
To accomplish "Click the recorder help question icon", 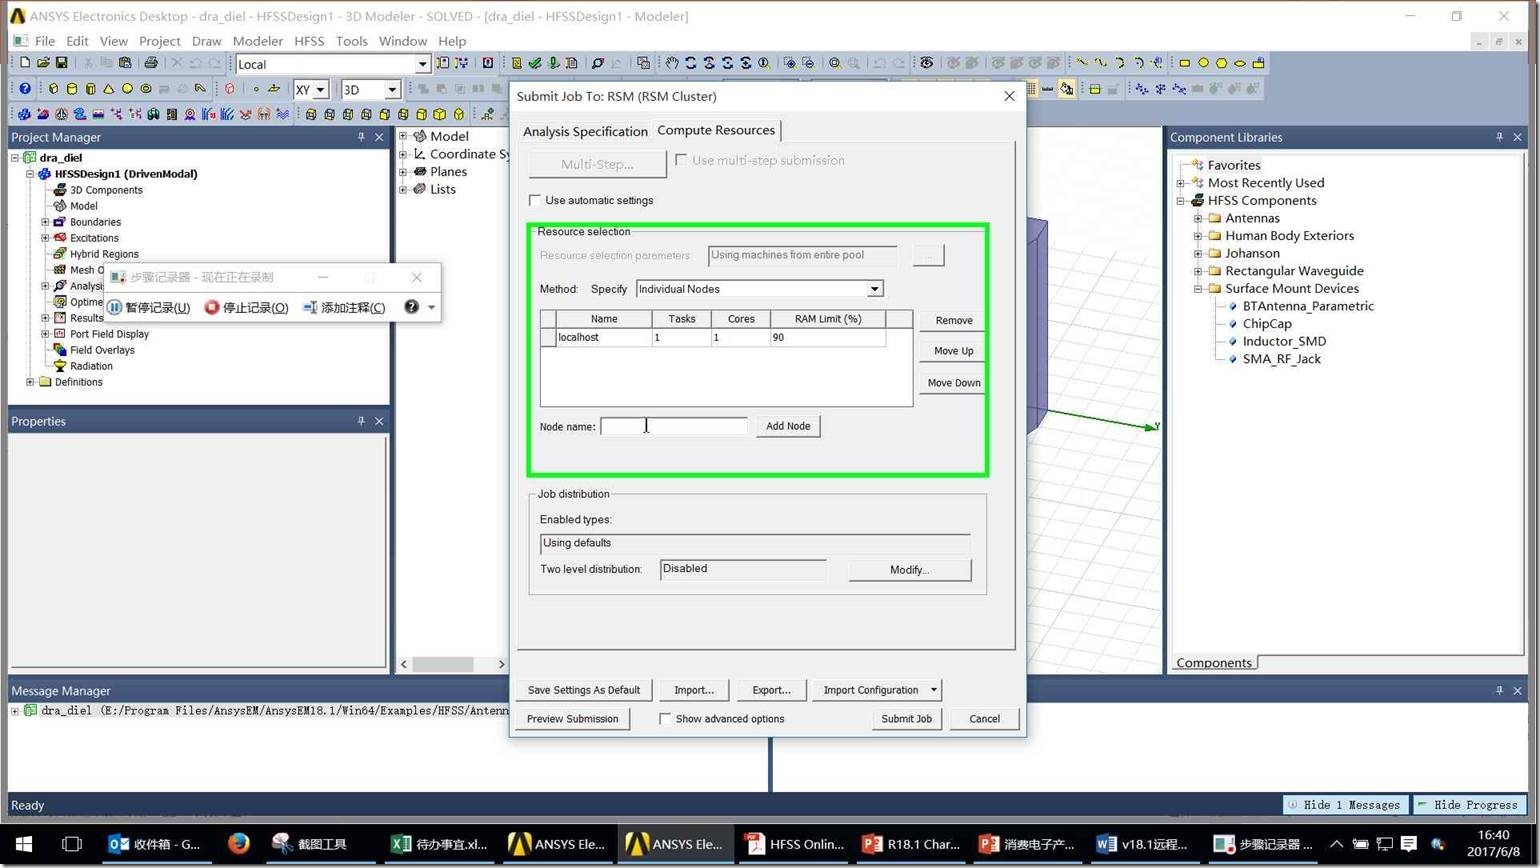I will pyautogui.click(x=411, y=307).
